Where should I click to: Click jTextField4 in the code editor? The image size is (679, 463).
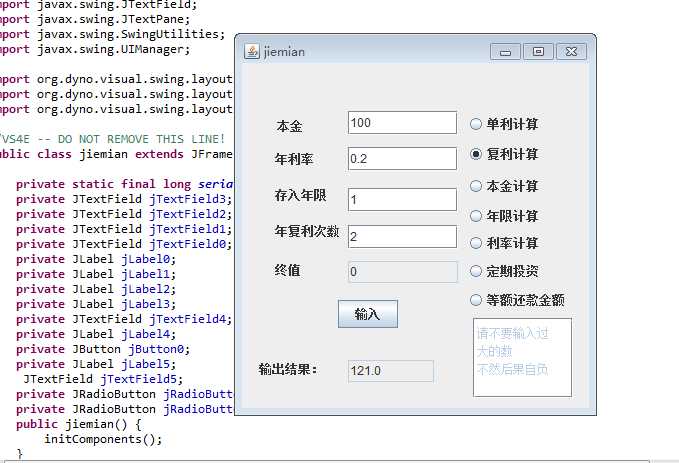[188, 319]
